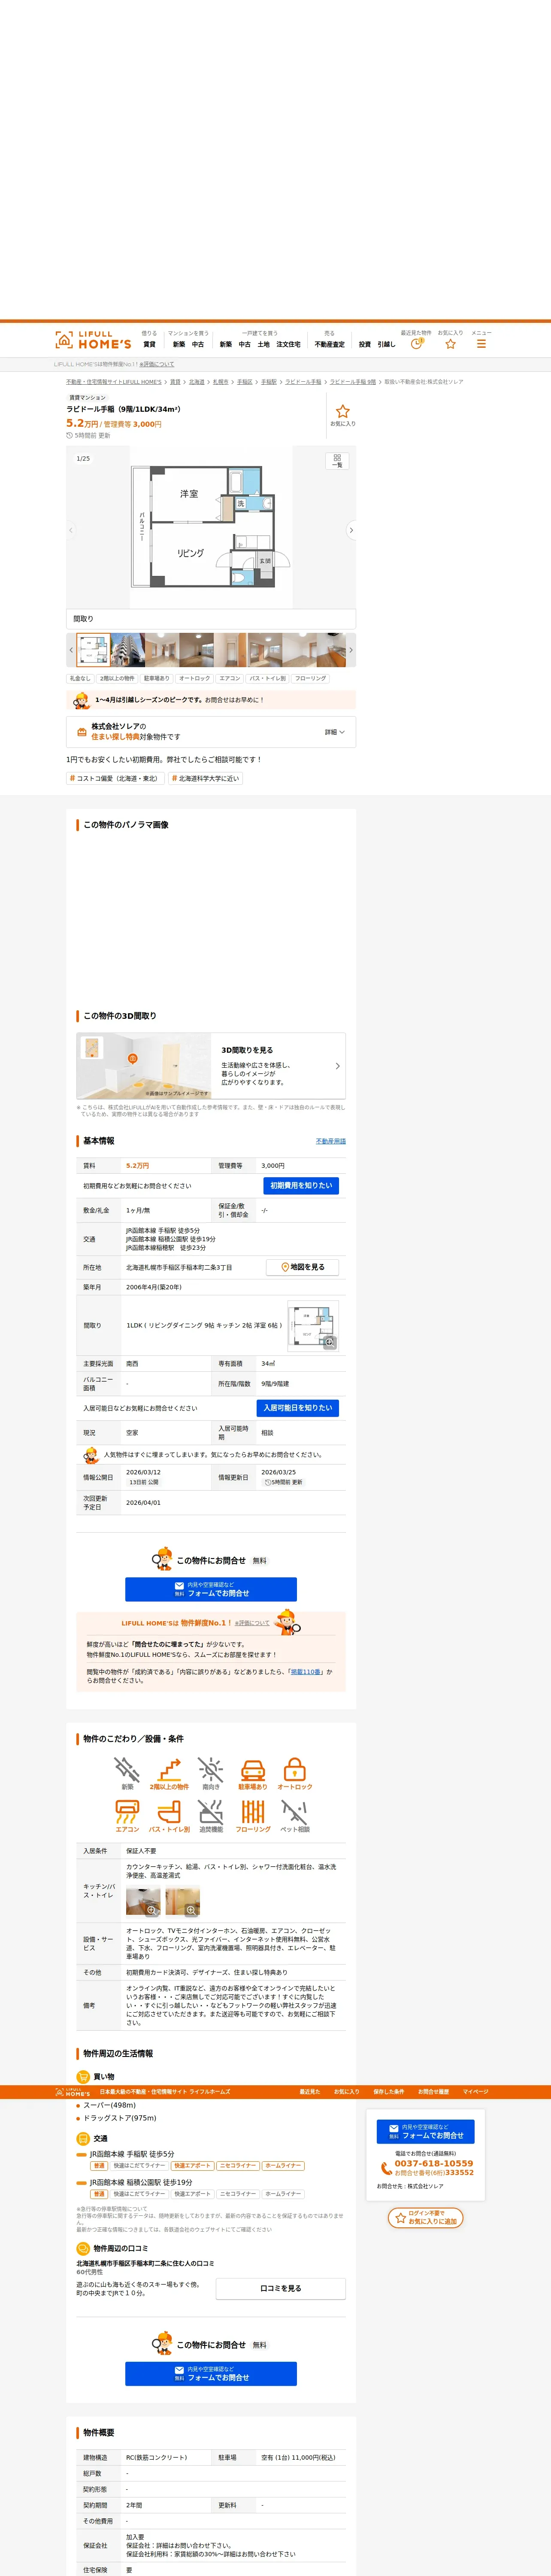Click 手稲区 in breadcrumb
This screenshot has width=551, height=2576.
pos(244,382)
